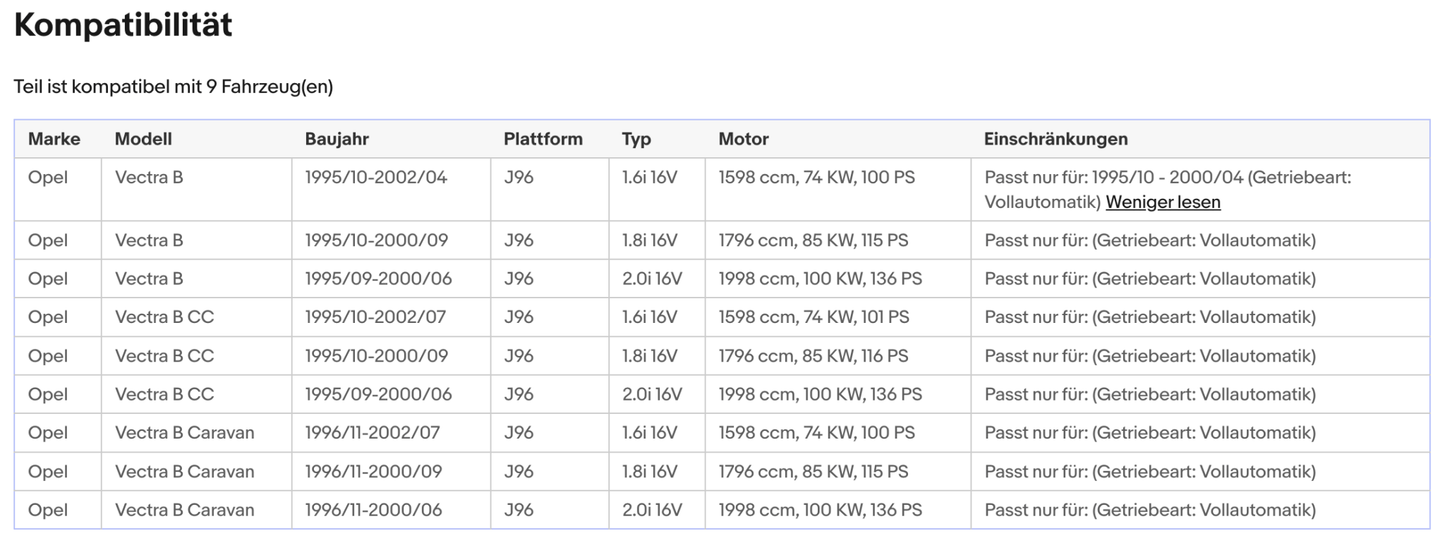This screenshot has height=538, width=1445.
Task: Click the 1996/11-2002/07 Vectra B Caravan year cell
Action: click(x=372, y=433)
